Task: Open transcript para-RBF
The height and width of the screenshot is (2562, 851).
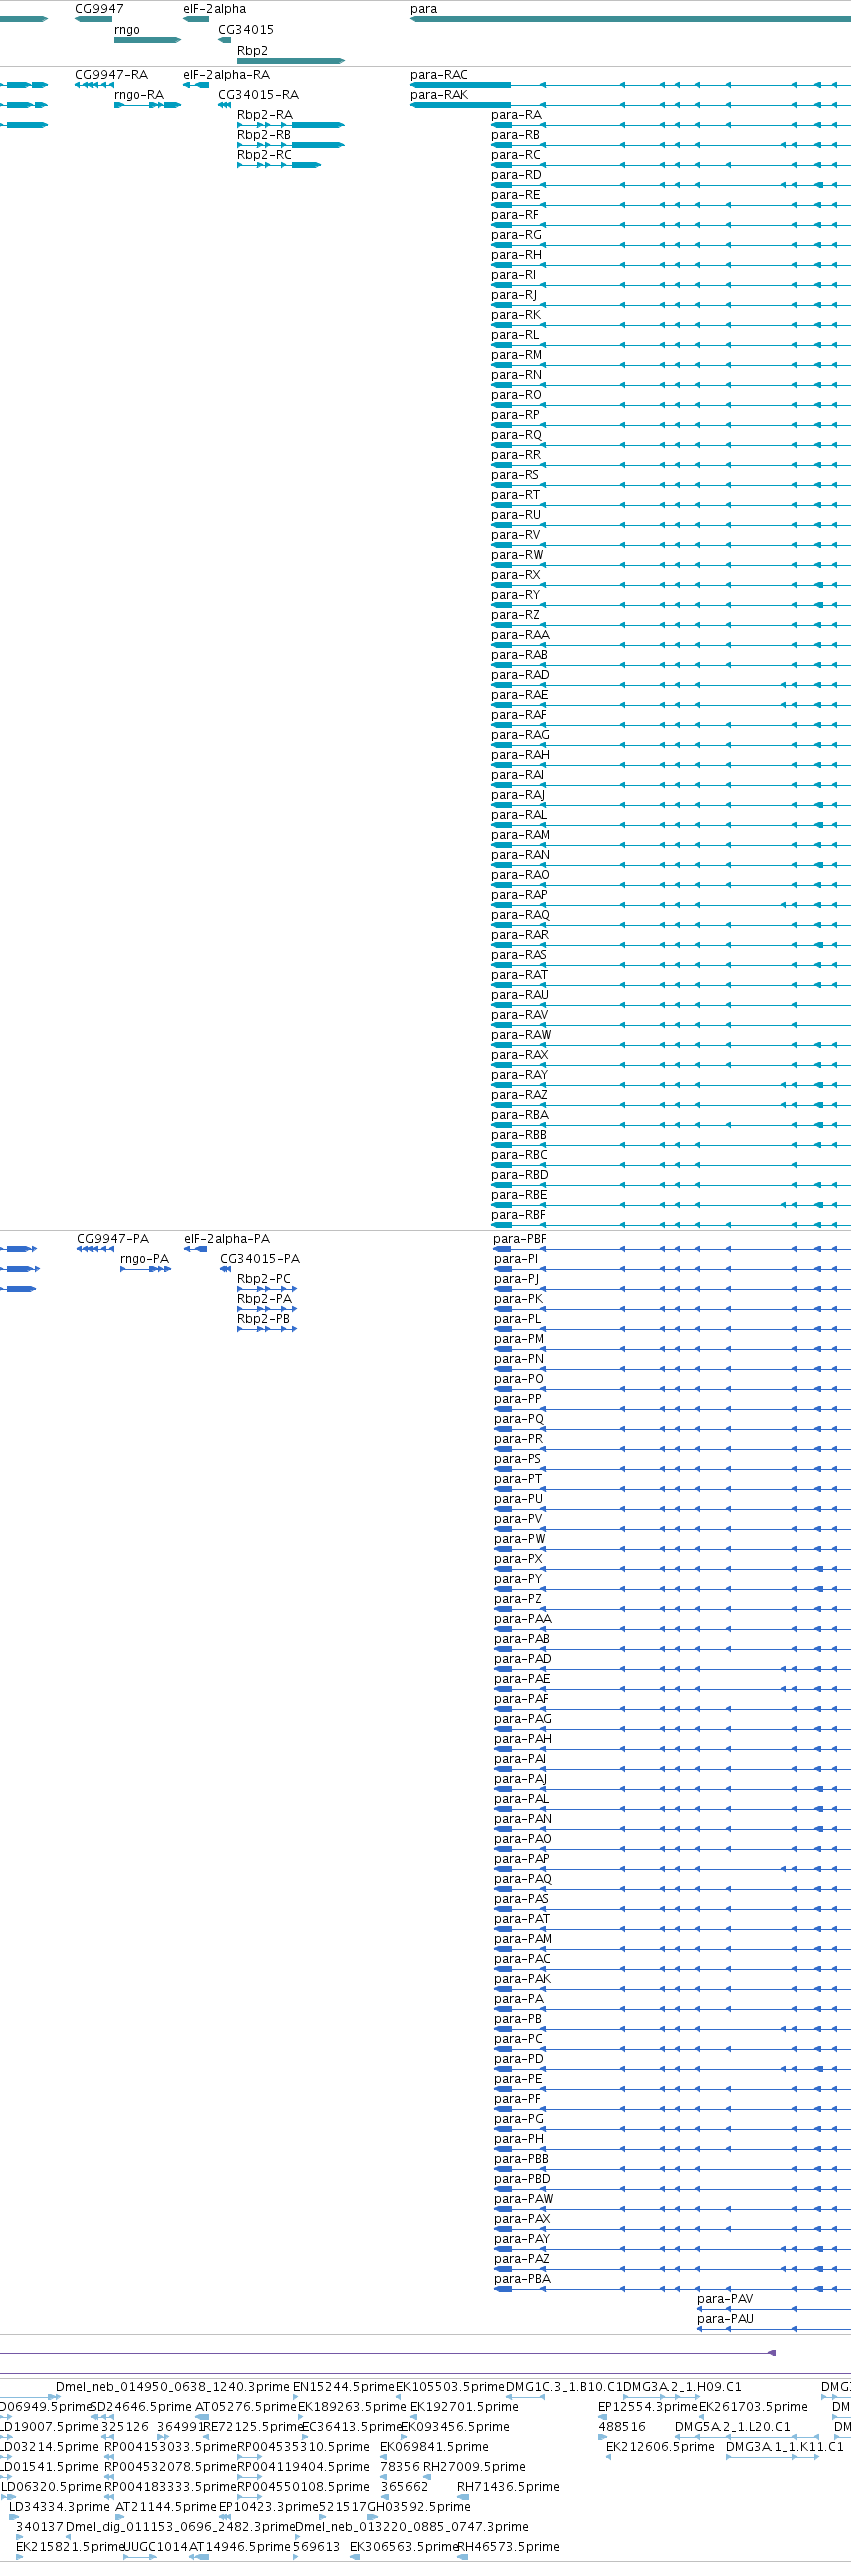Action: coord(519,1215)
